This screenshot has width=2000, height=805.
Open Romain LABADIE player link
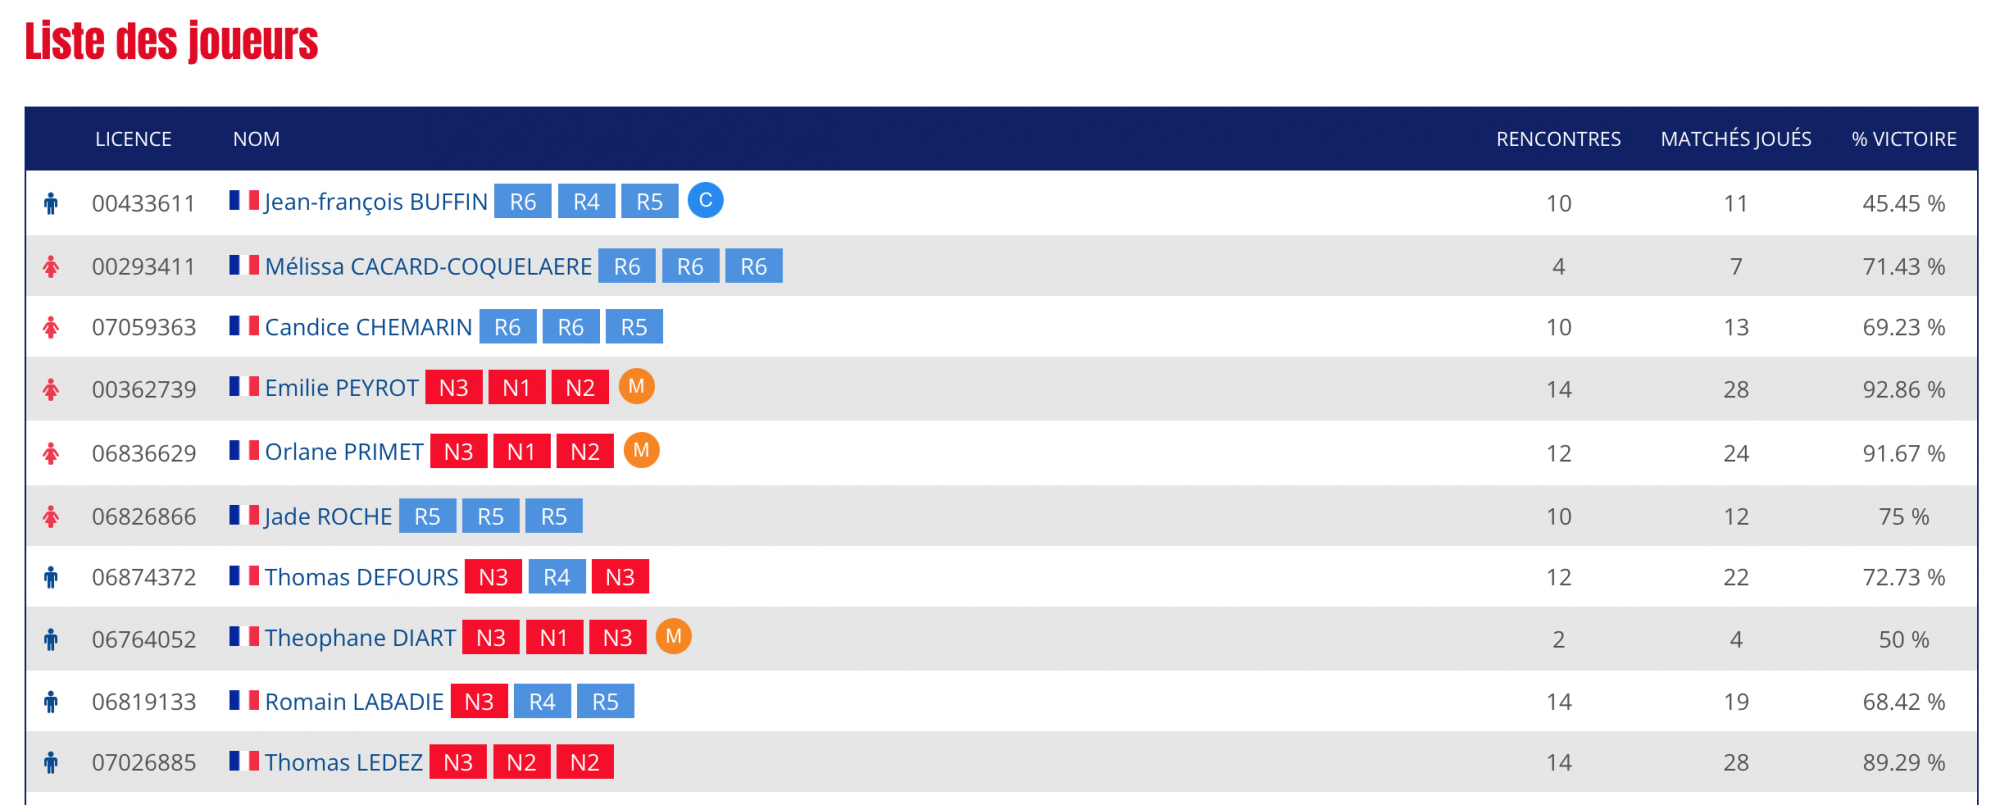(354, 702)
